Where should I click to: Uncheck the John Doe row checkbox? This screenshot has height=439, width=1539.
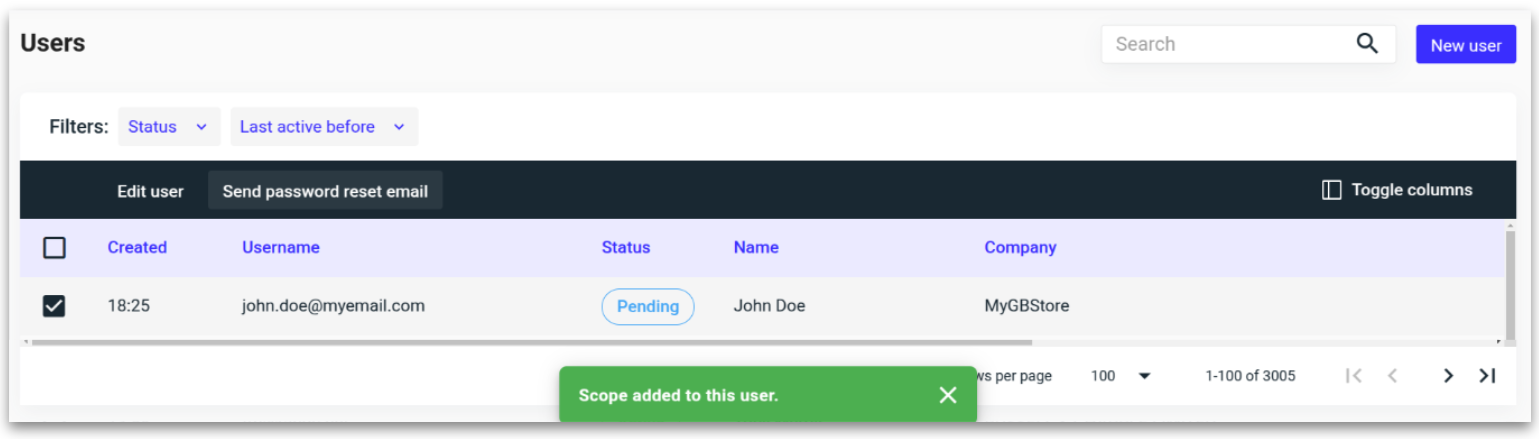click(x=55, y=306)
